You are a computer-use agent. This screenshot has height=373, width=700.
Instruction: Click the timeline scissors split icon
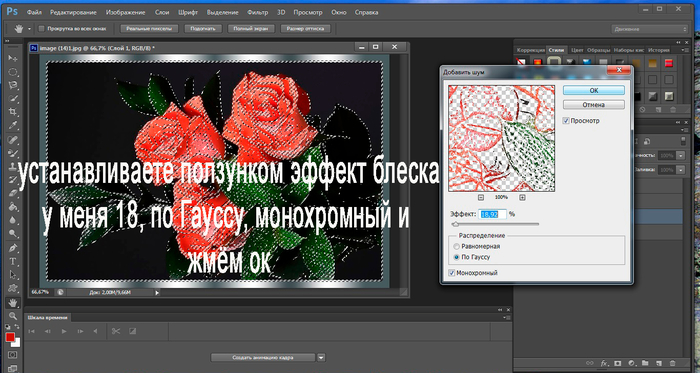click(116, 331)
